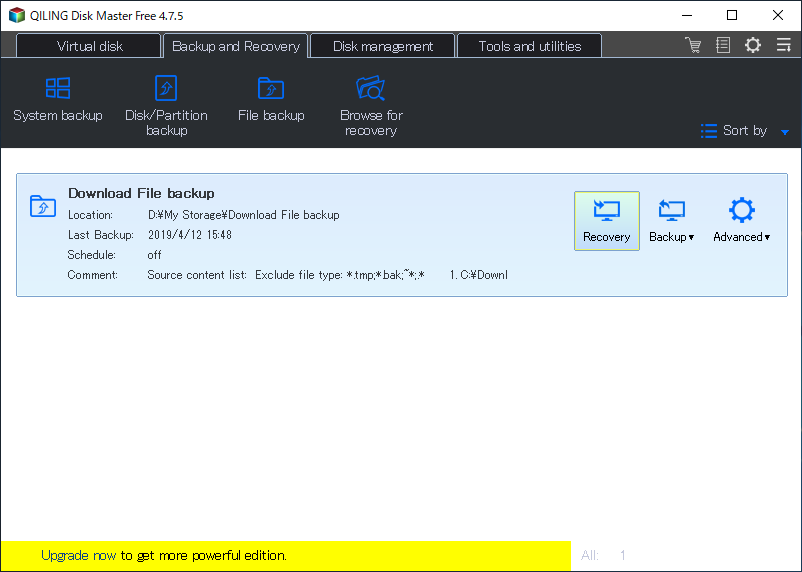Open the hamburger menu icon
The height and width of the screenshot is (572, 802).
tap(783, 45)
